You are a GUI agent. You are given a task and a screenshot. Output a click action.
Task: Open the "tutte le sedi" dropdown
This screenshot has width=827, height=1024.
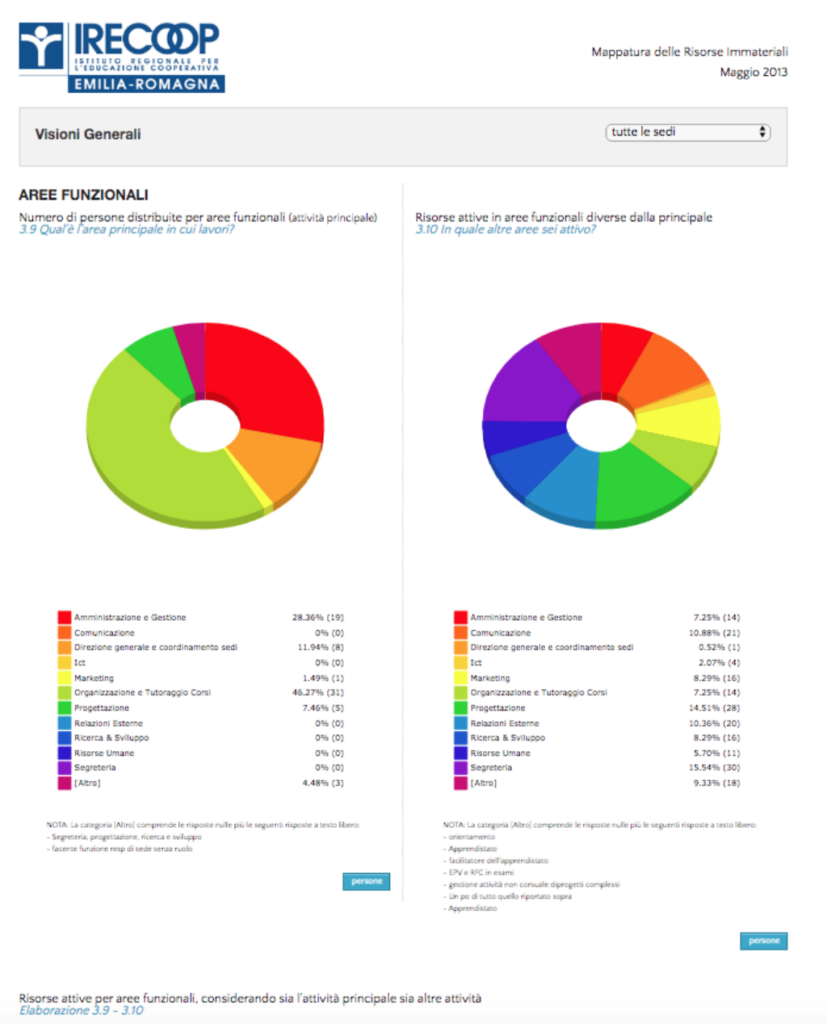(x=688, y=132)
